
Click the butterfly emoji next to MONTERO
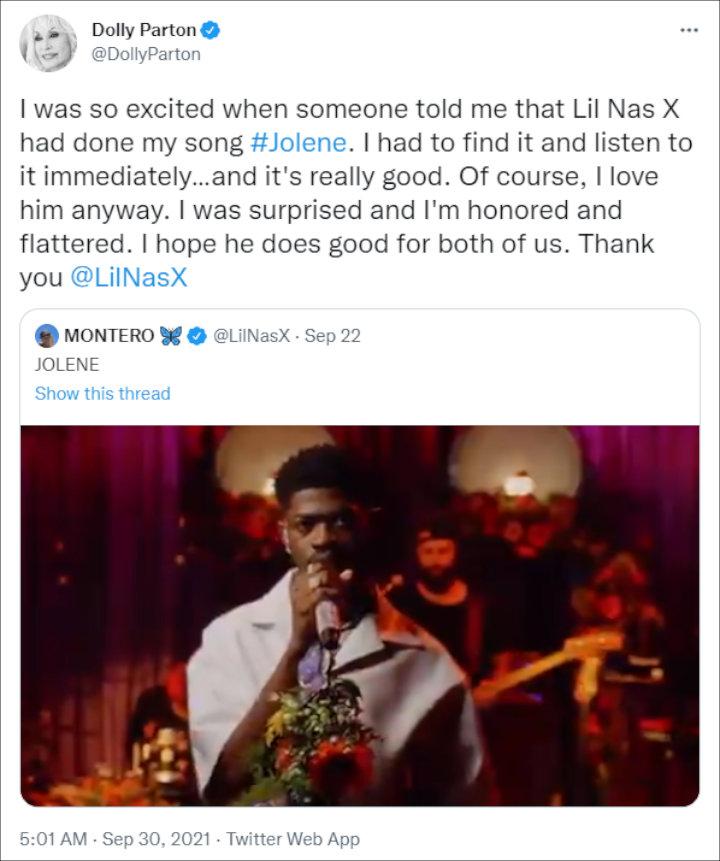click(171, 336)
